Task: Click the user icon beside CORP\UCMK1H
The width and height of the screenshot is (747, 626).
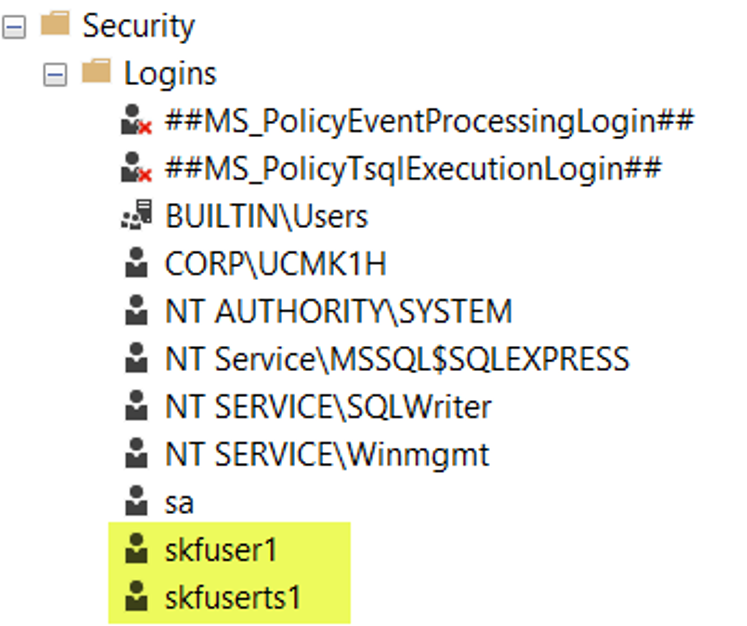Action: [x=136, y=263]
